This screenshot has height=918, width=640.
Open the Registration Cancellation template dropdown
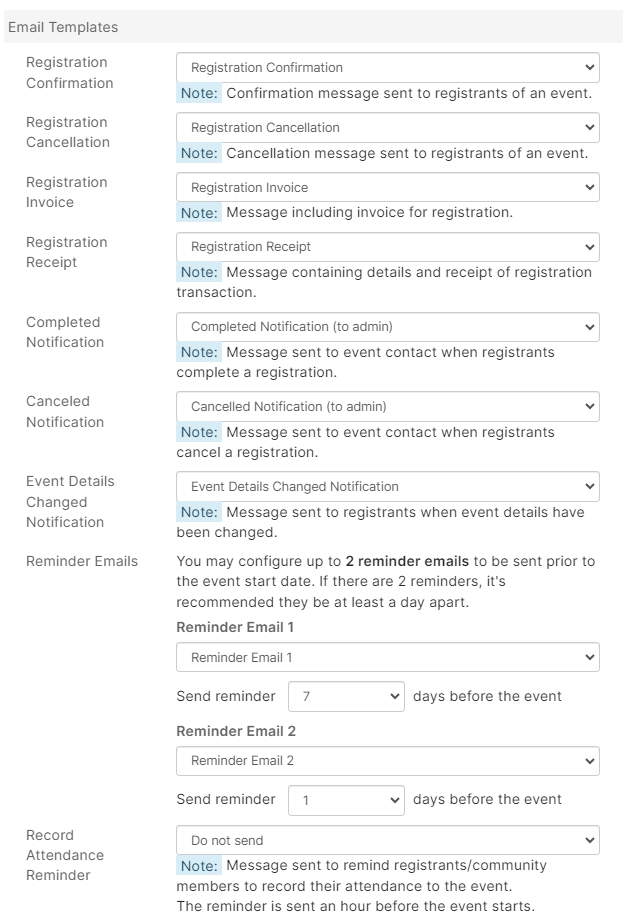click(387, 128)
